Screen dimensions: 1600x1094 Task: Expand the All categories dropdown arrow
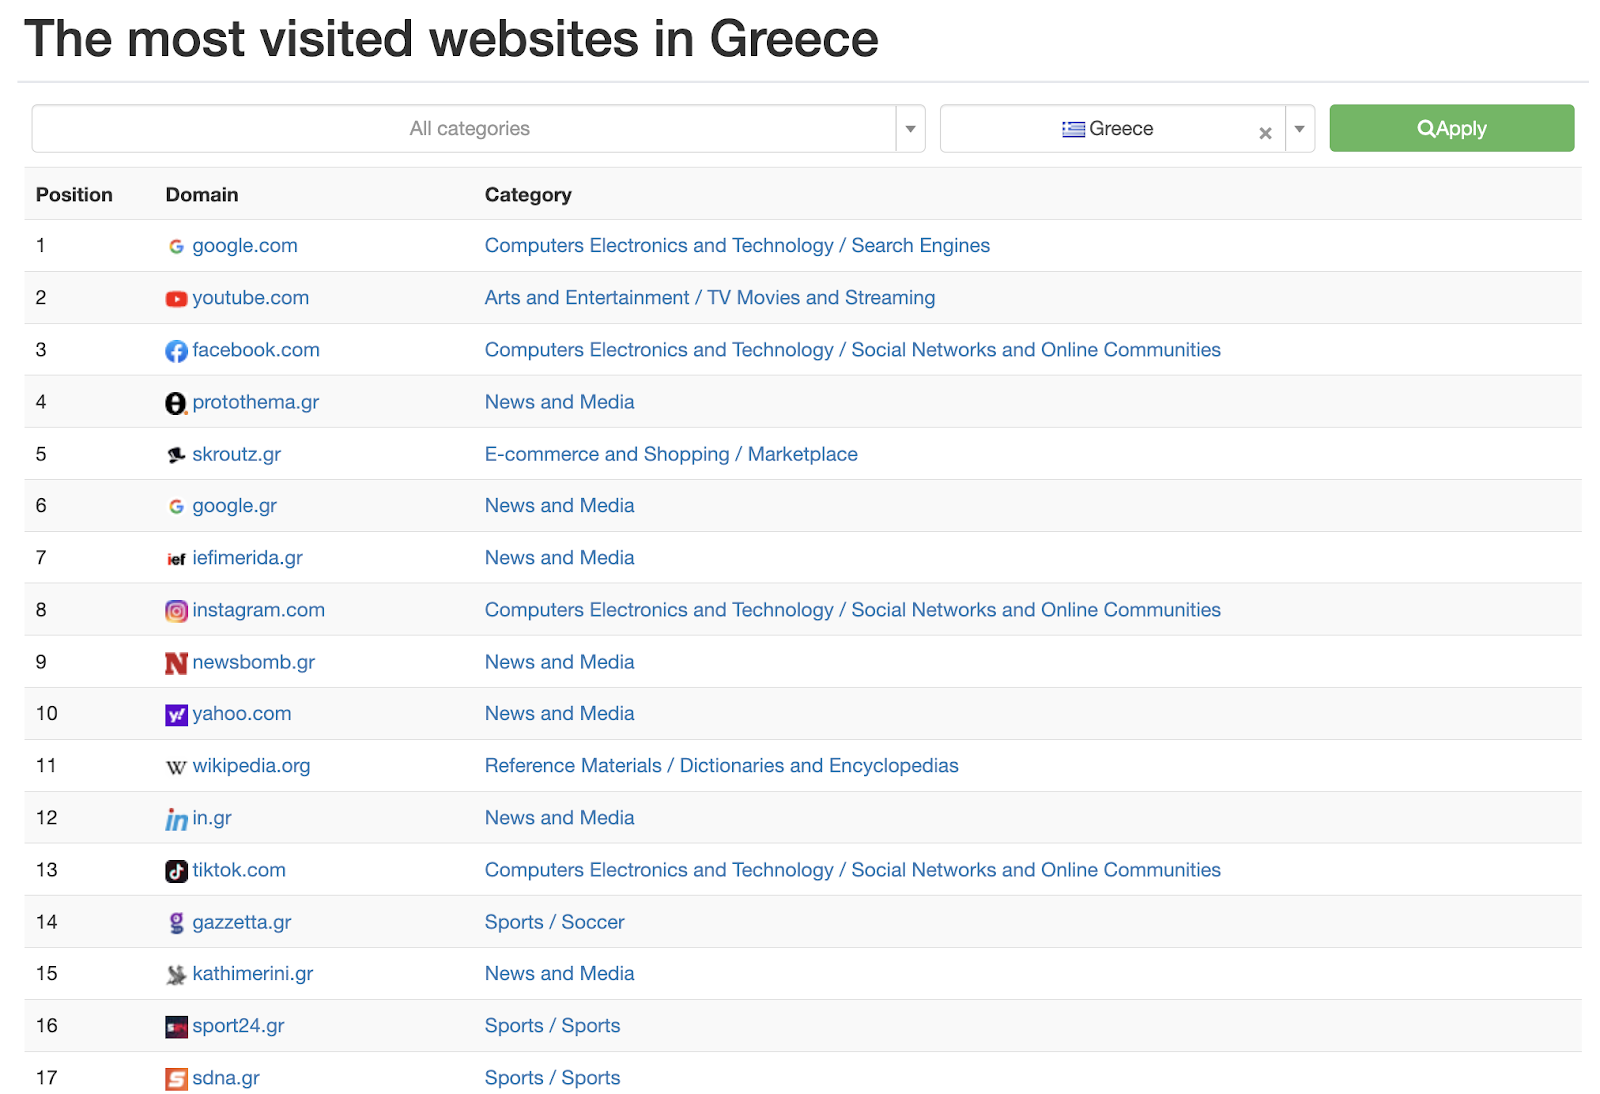click(910, 129)
